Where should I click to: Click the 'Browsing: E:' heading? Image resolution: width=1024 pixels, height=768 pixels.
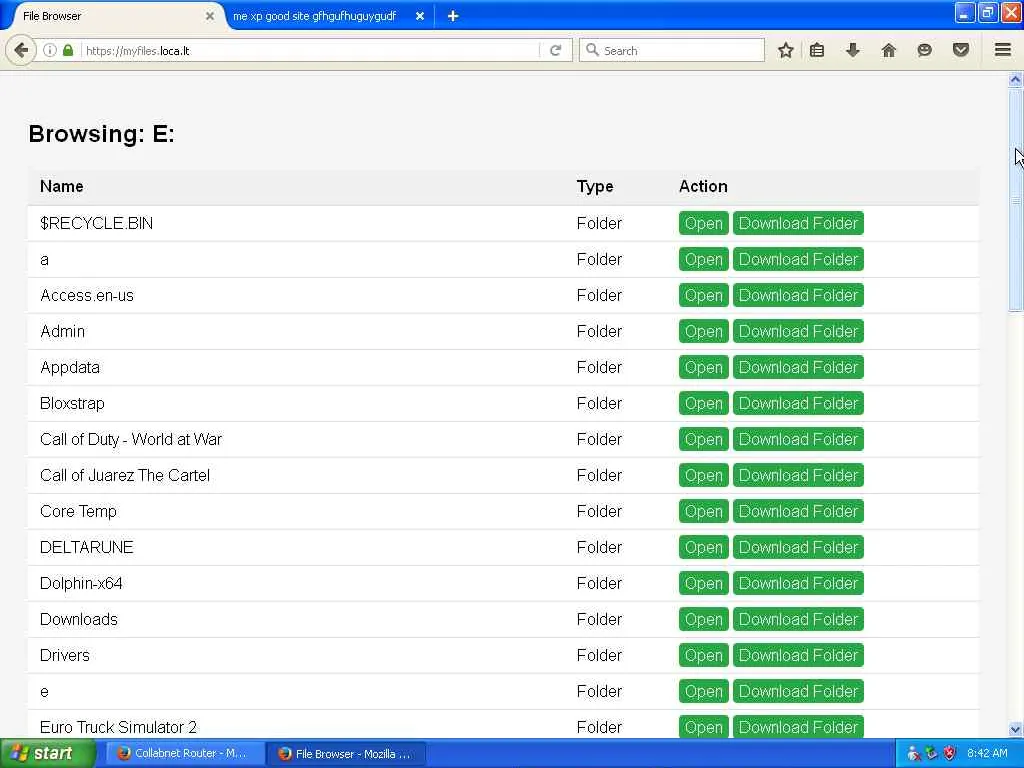[101, 134]
